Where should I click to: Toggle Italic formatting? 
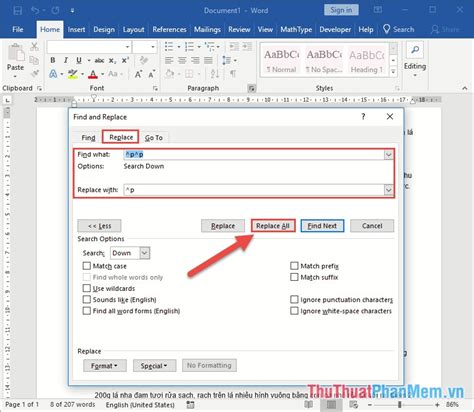66,60
